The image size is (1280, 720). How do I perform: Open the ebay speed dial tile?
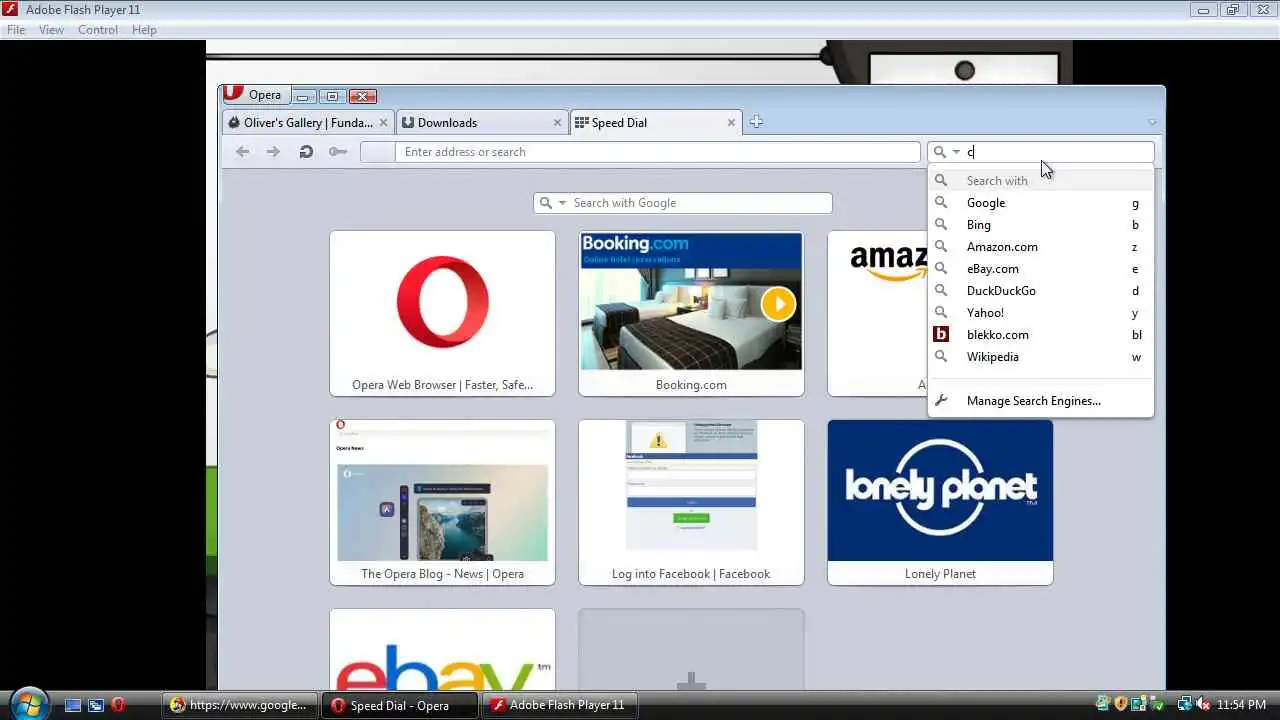click(x=442, y=649)
